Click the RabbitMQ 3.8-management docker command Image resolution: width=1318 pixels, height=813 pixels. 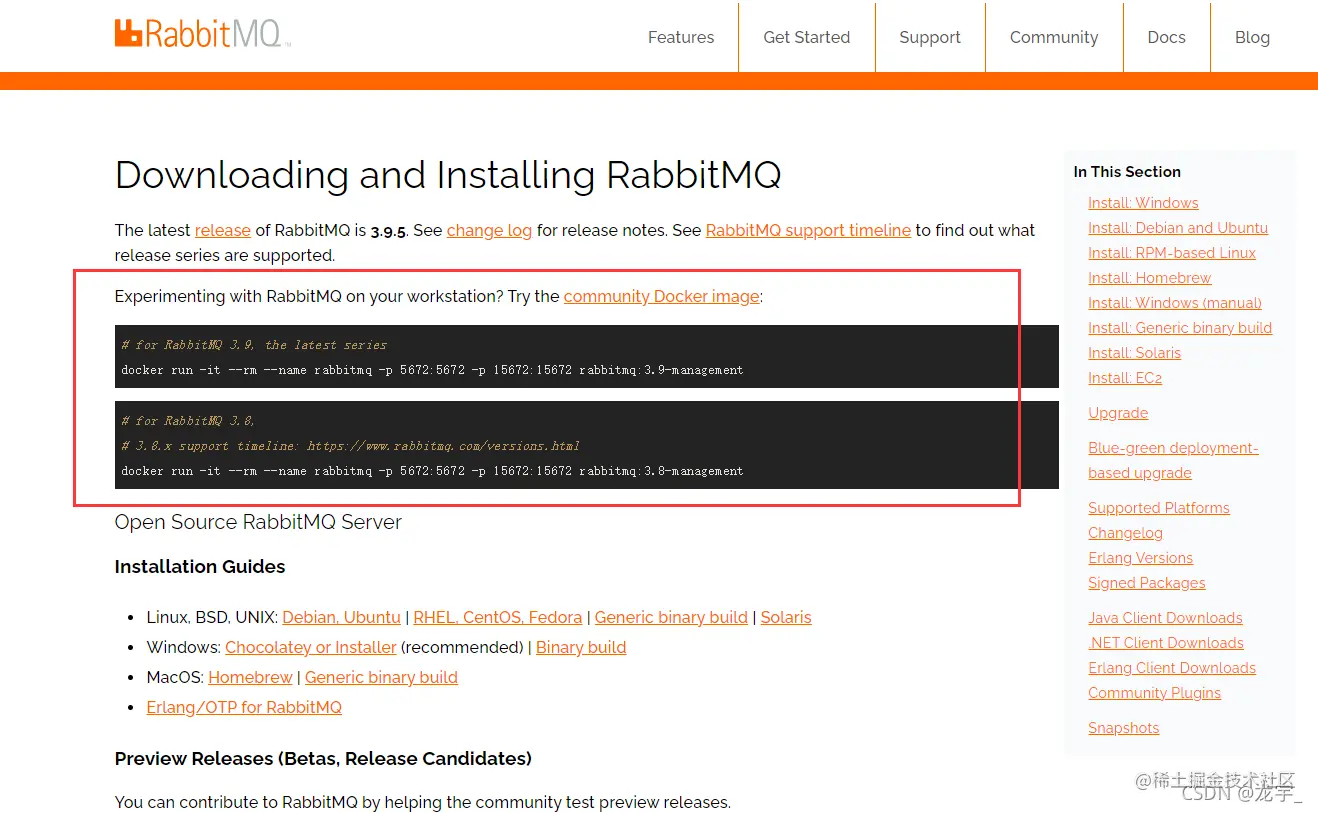point(432,470)
